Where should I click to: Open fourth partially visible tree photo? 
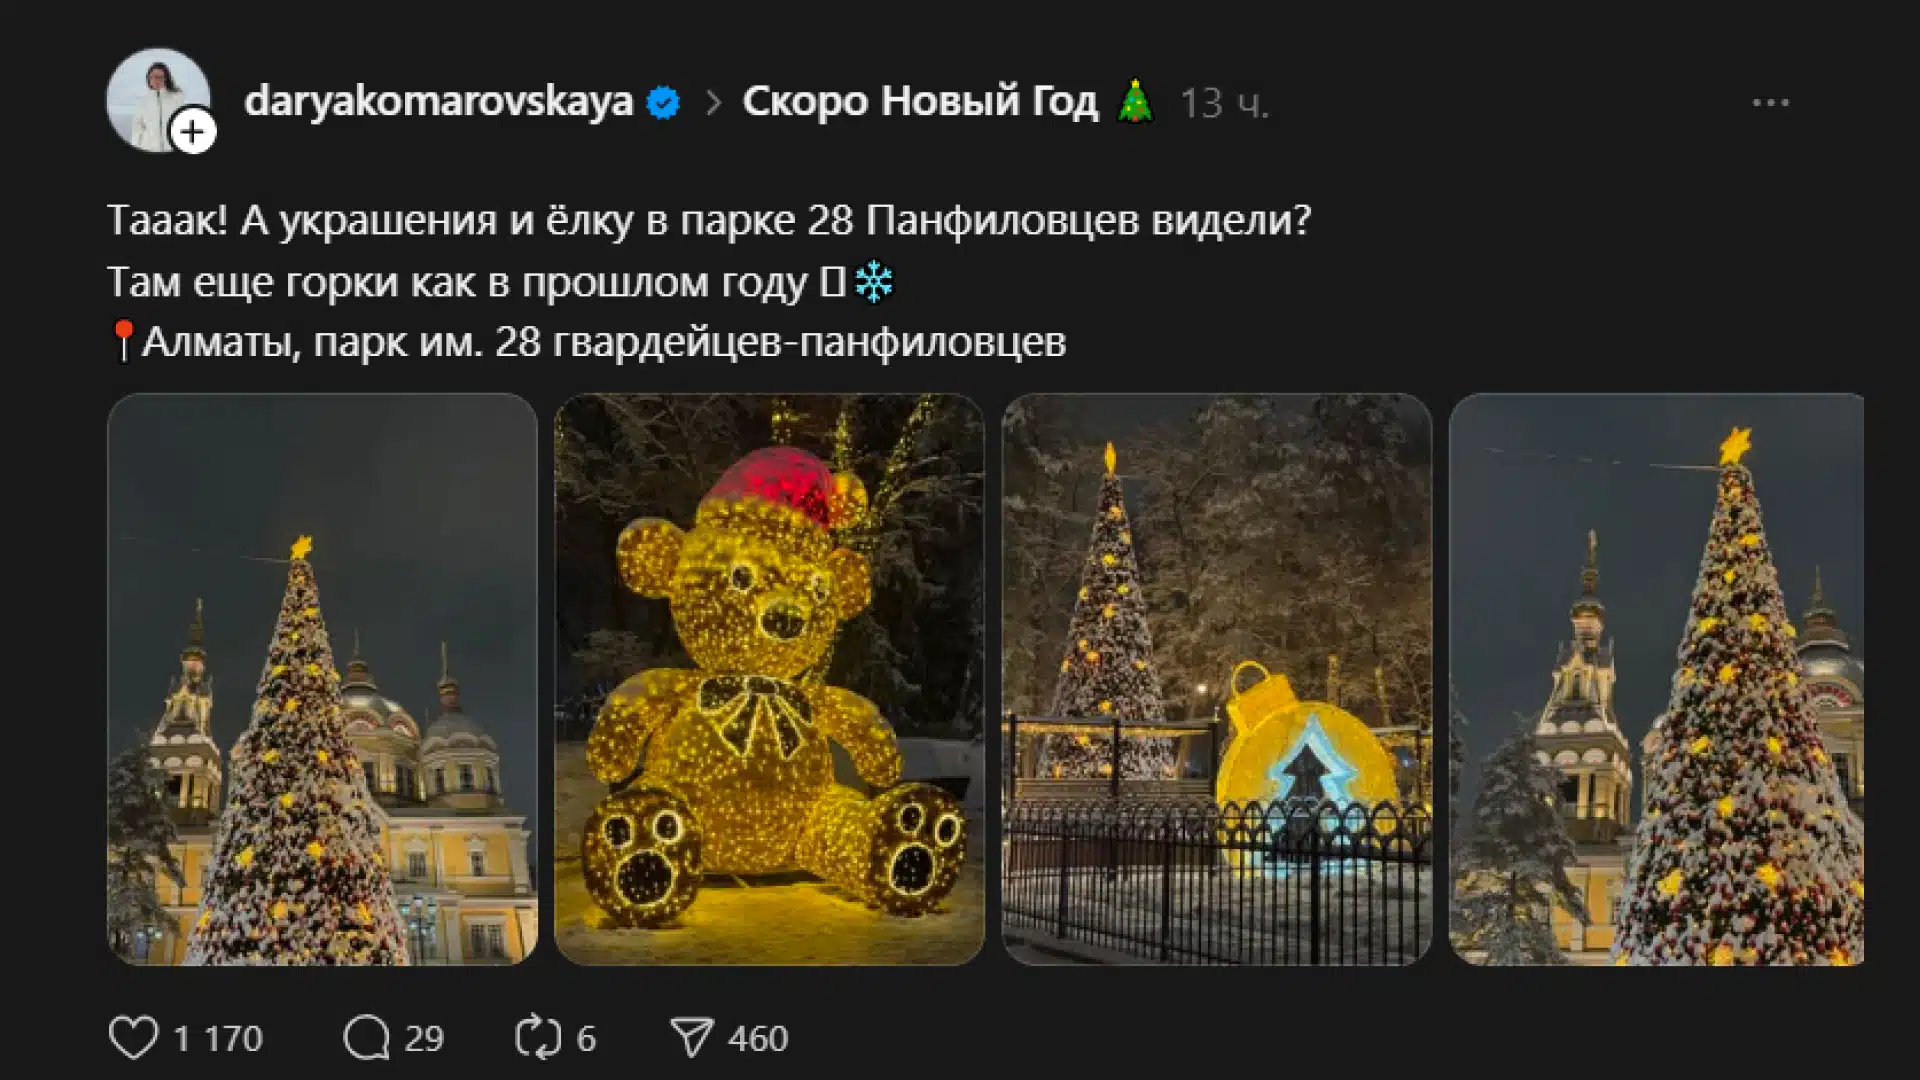[x=1656, y=679]
